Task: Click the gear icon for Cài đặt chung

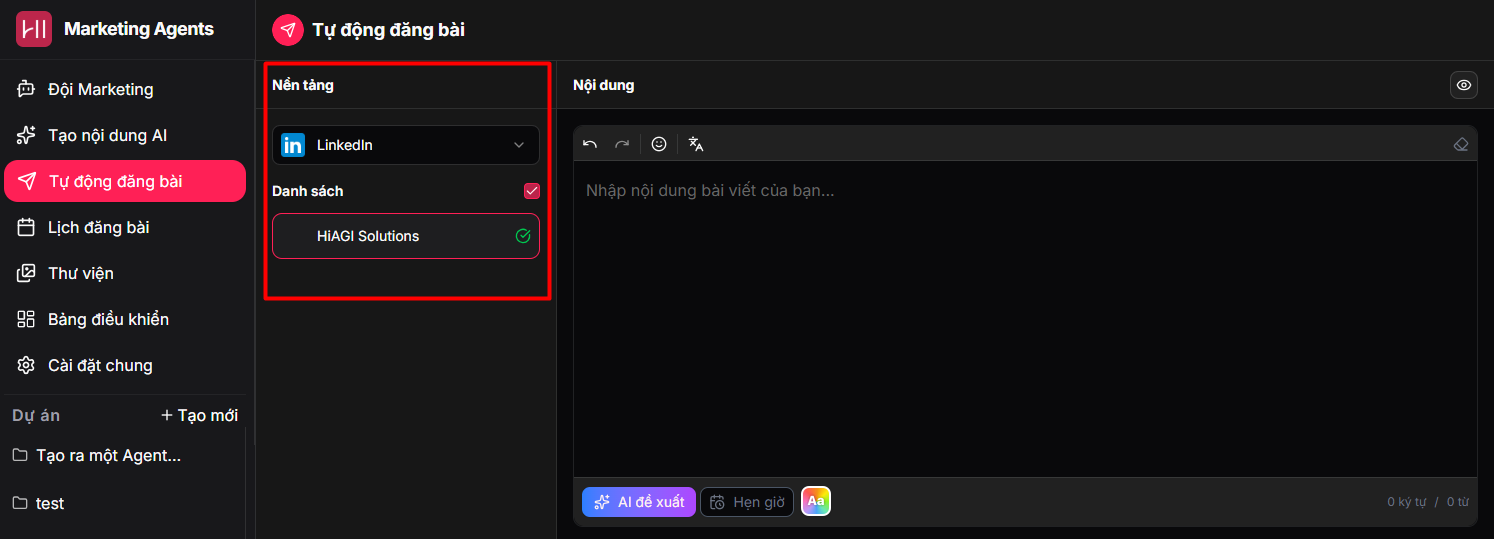Action: (x=27, y=365)
